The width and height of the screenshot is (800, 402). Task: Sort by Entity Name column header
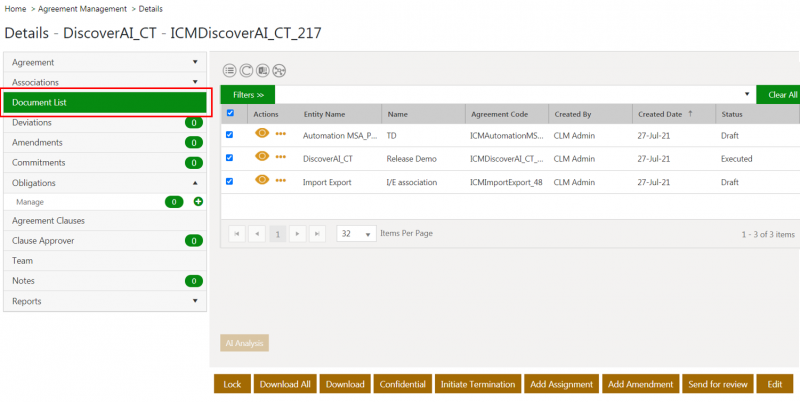click(324, 114)
